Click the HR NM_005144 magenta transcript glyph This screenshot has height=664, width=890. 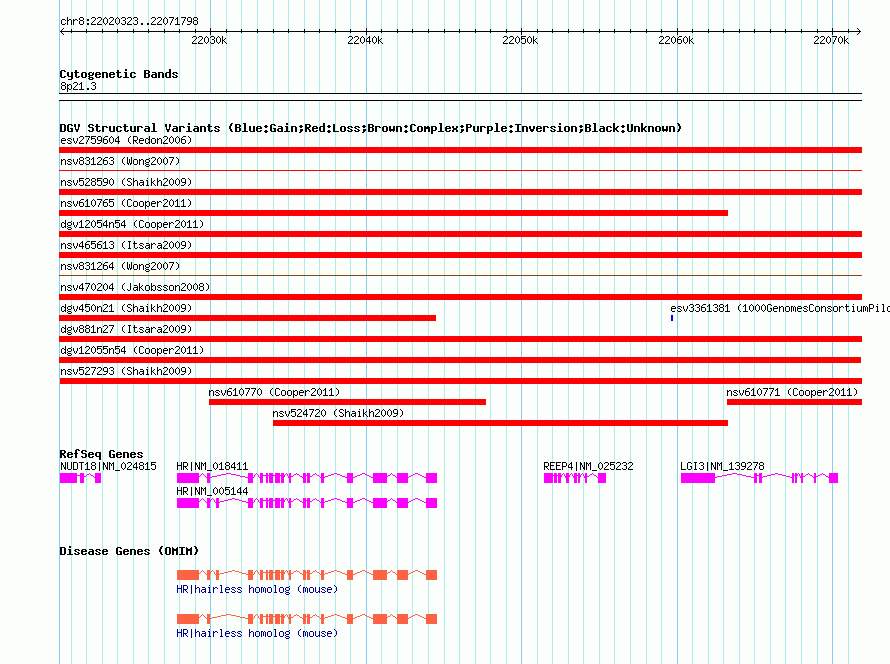[x=307, y=503]
